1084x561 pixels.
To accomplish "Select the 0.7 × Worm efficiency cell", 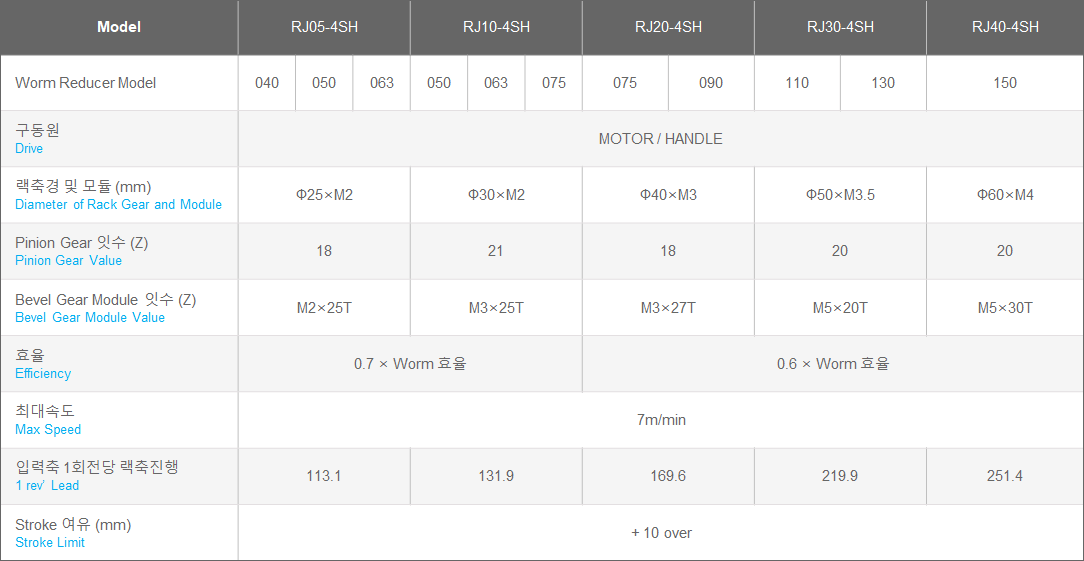I will (x=410, y=364).
